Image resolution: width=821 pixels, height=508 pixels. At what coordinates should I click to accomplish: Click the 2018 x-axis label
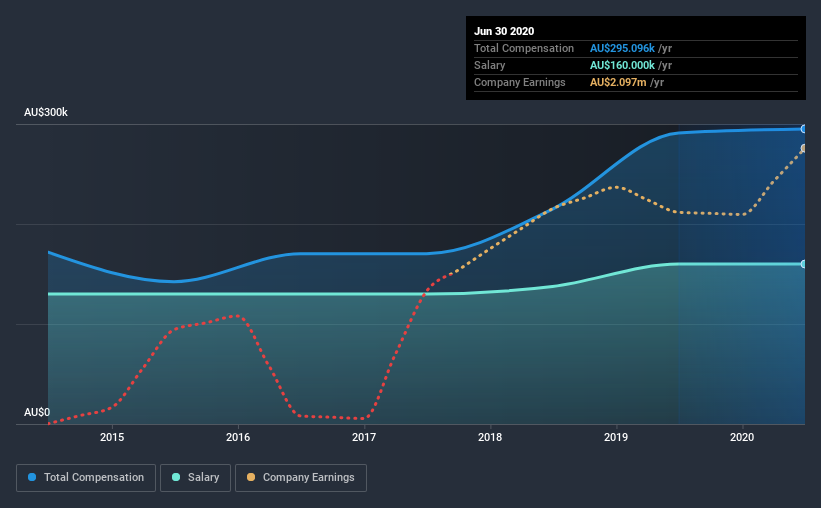tap(490, 437)
